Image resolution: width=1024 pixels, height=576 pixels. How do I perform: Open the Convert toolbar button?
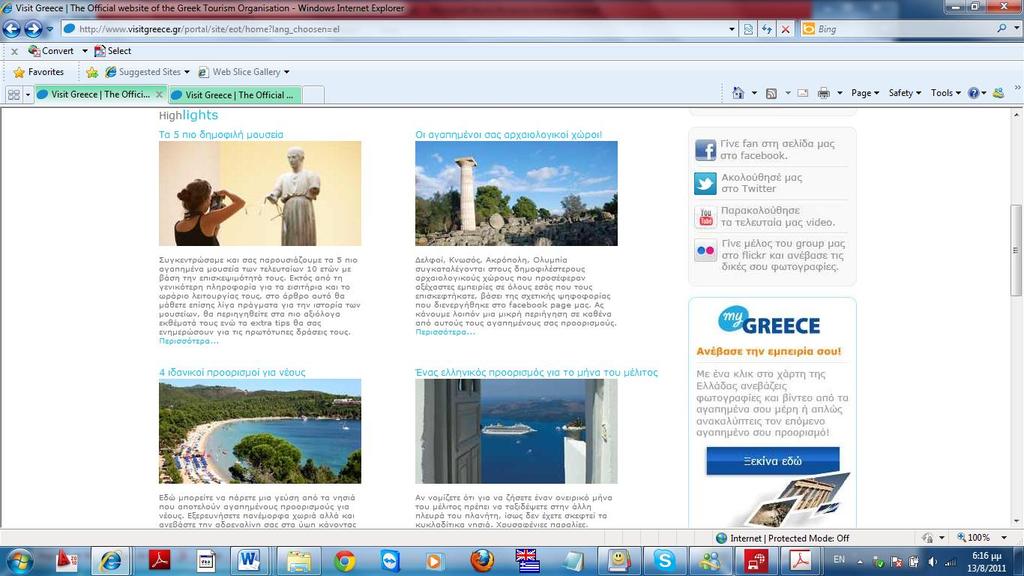coord(51,51)
